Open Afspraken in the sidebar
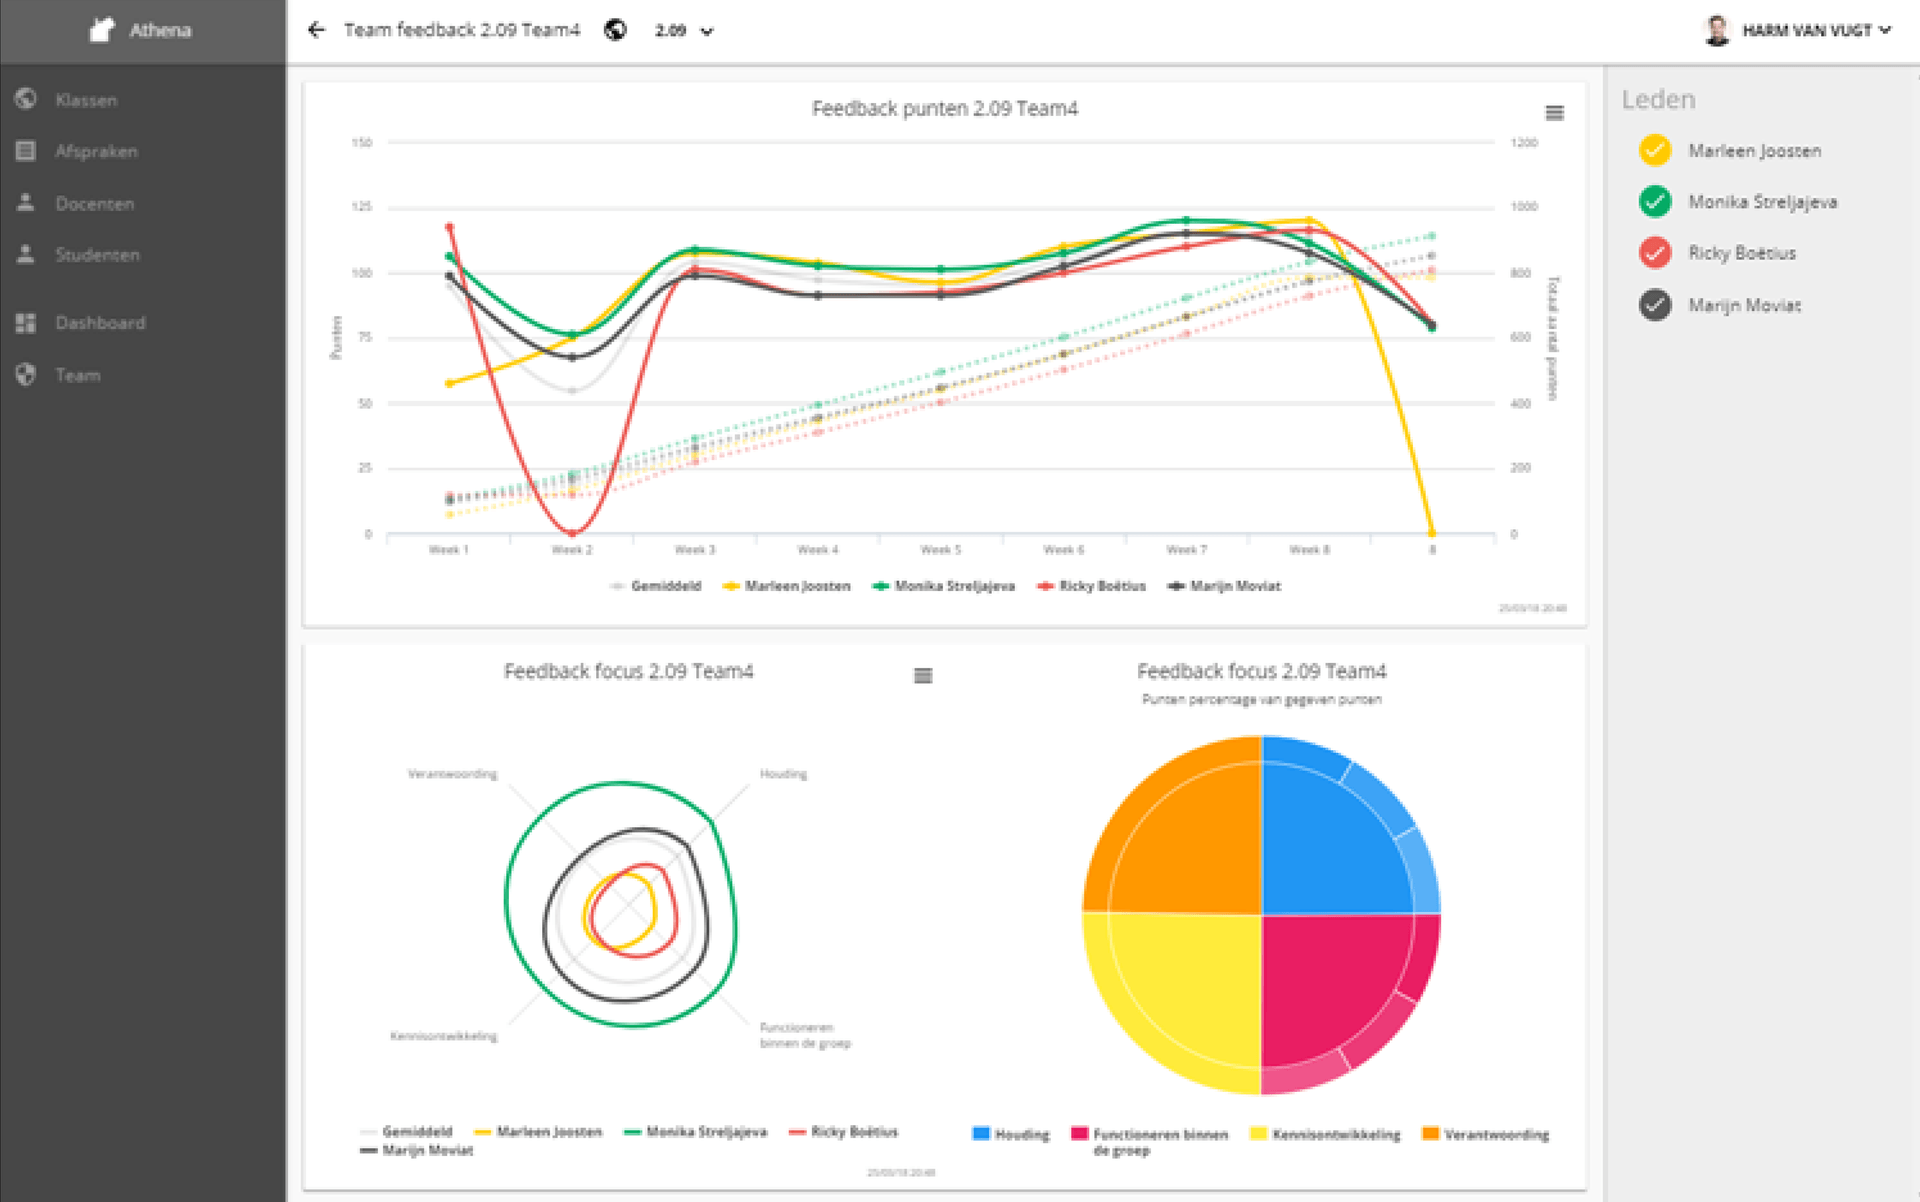 [x=96, y=151]
